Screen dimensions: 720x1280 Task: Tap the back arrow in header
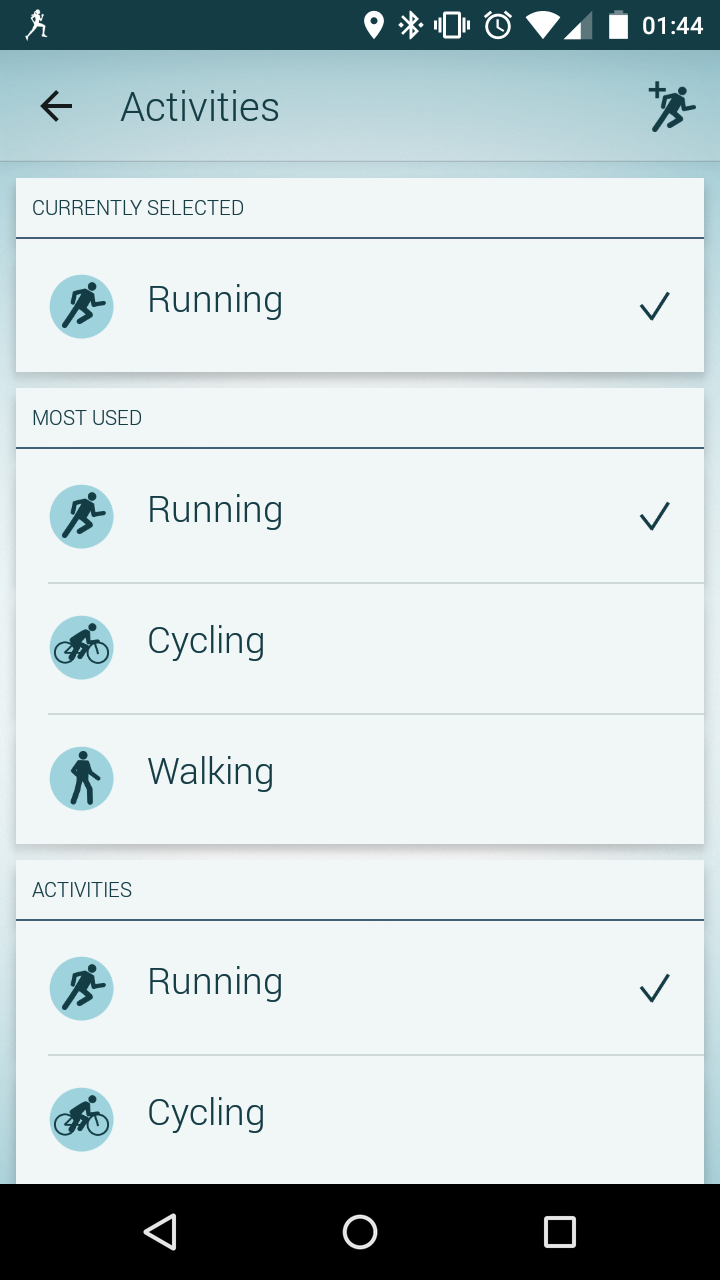click(56, 106)
